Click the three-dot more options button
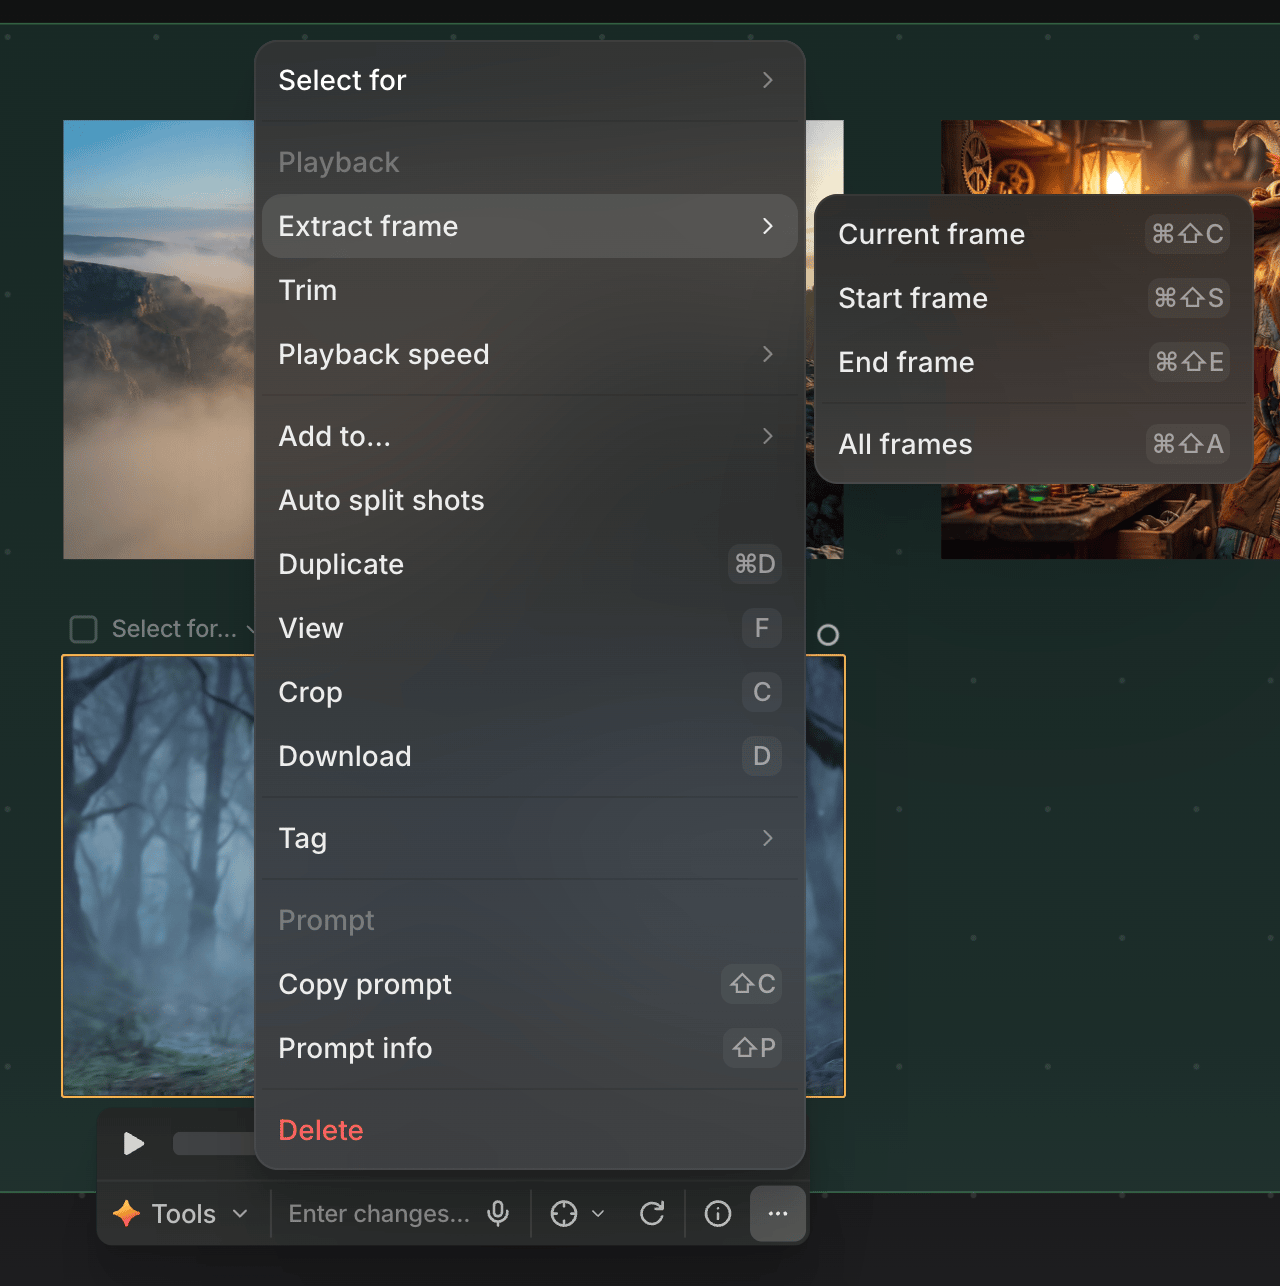 (x=778, y=1213)
